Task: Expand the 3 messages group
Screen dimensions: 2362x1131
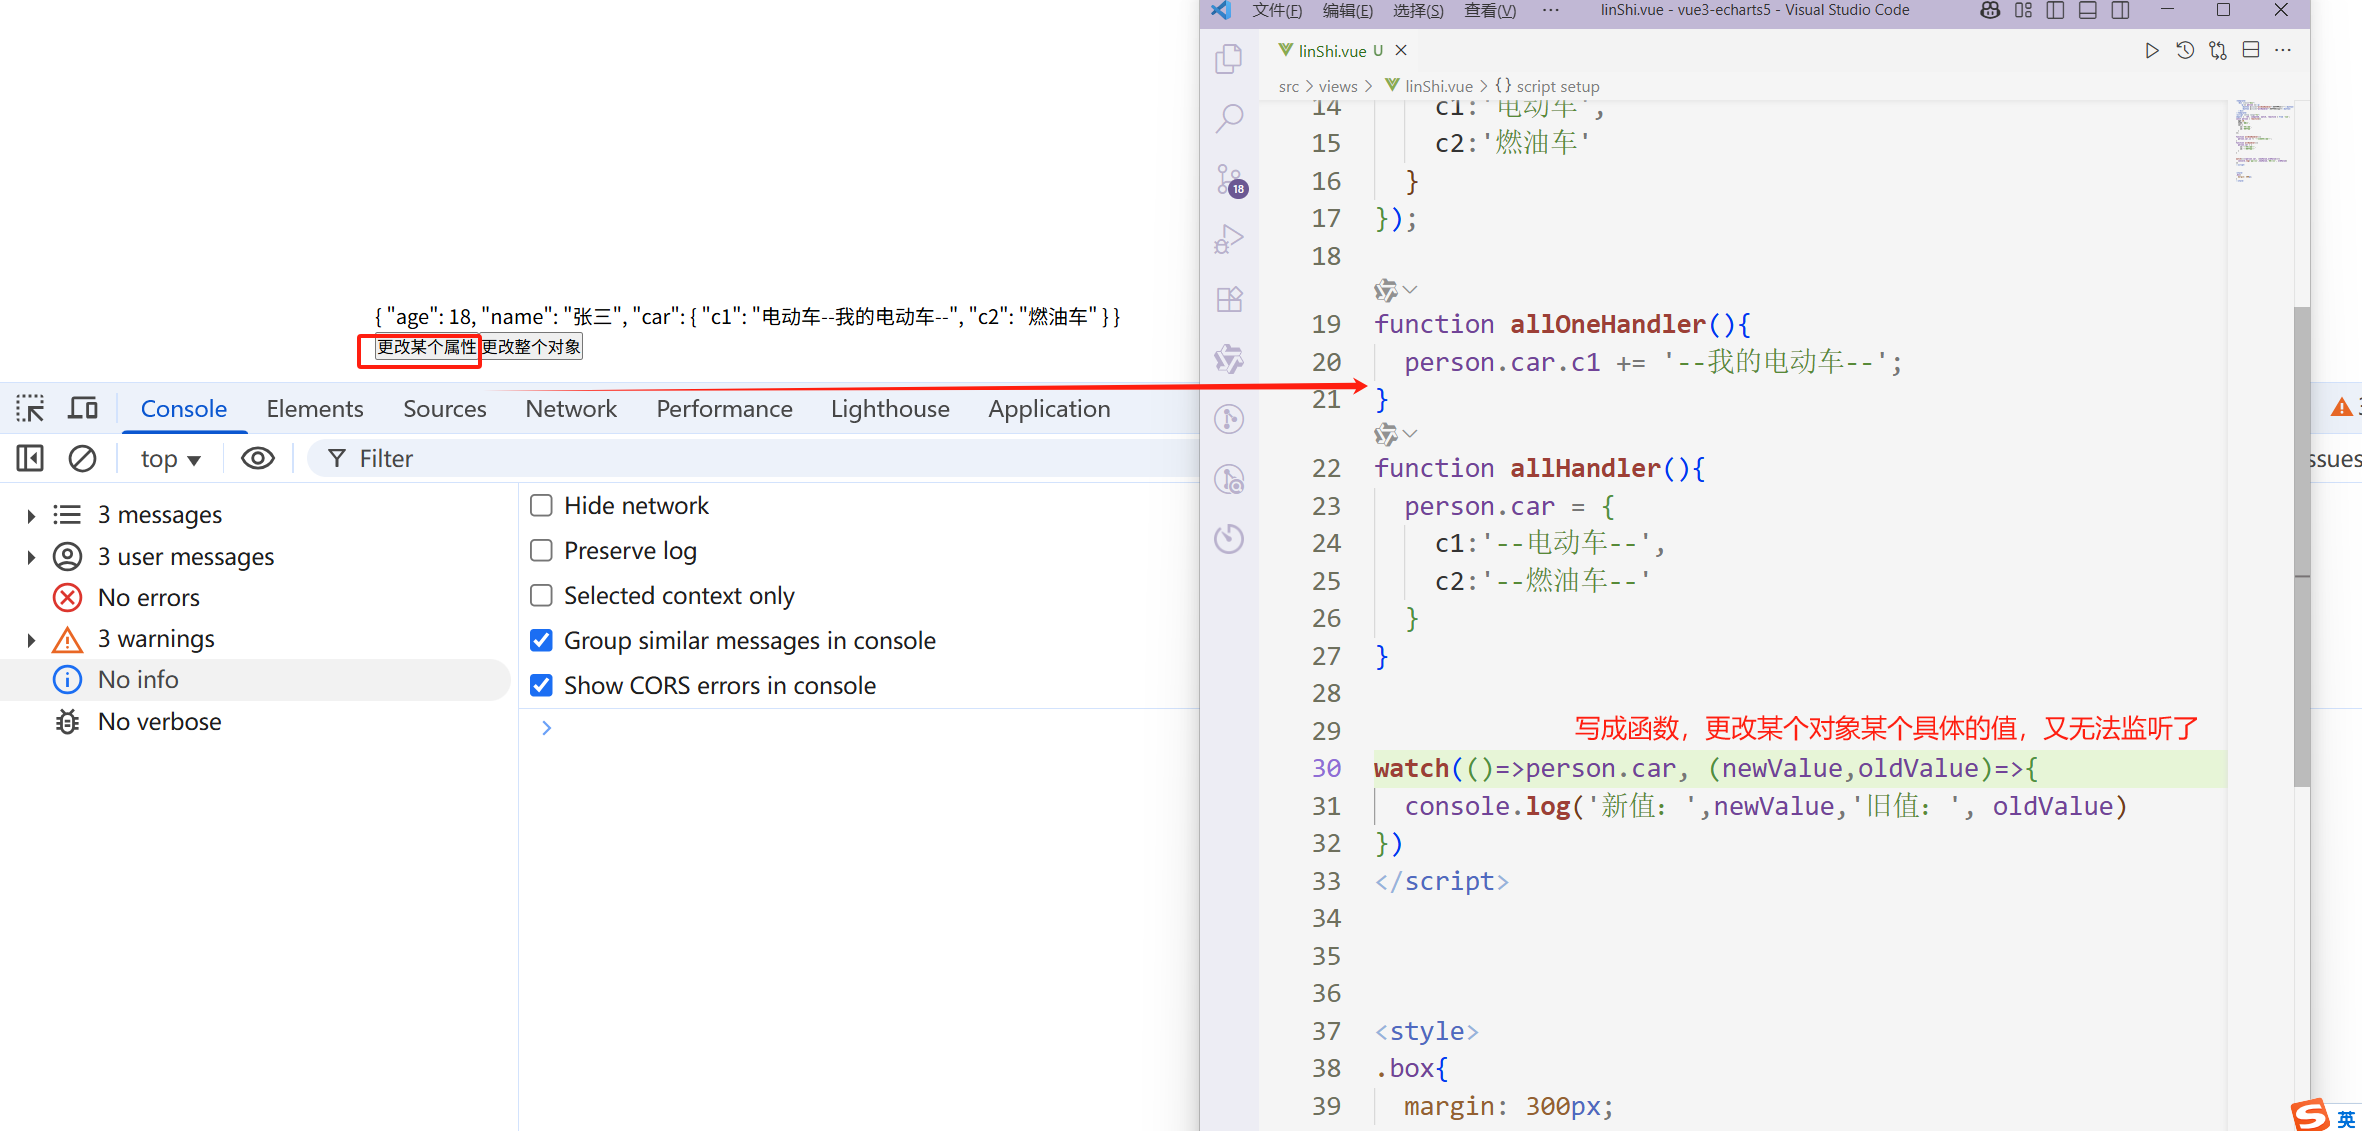Action: coord(31,516)
